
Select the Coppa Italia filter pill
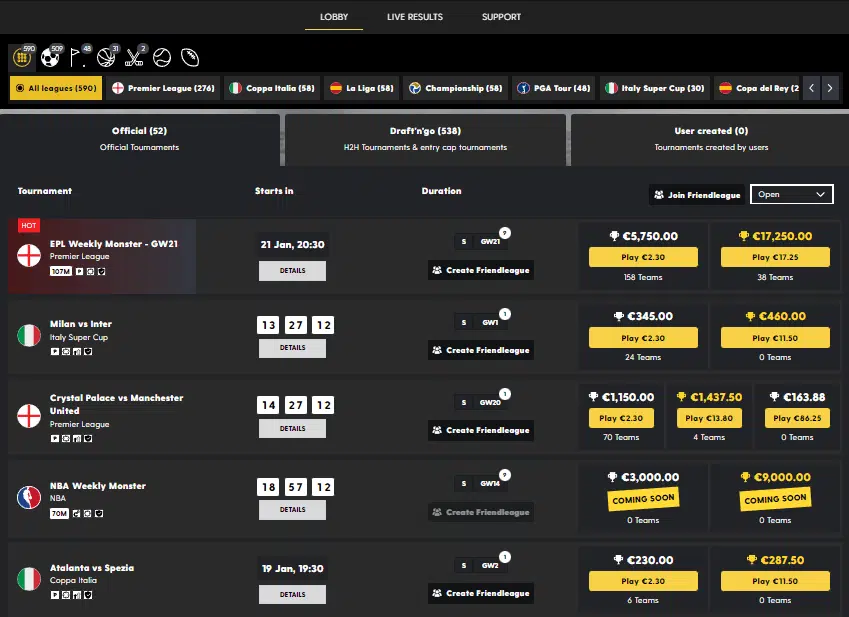[x=272, y=88]
